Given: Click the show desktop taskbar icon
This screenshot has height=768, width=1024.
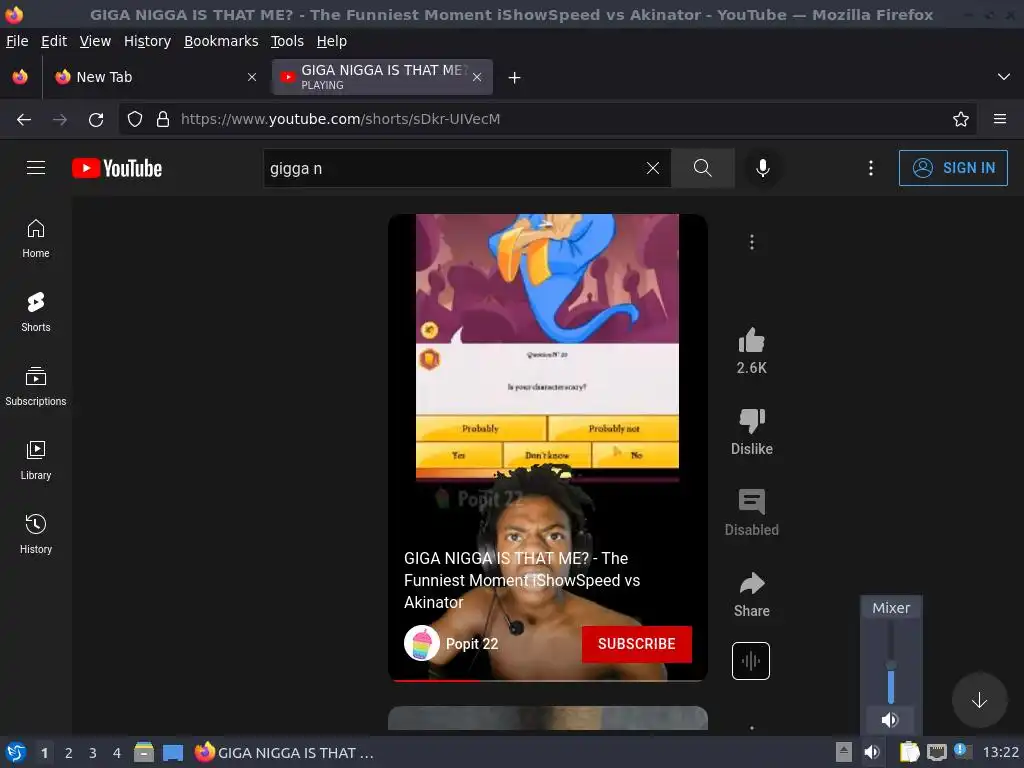Looking at the screenshot, I should [x=173, y=752].
